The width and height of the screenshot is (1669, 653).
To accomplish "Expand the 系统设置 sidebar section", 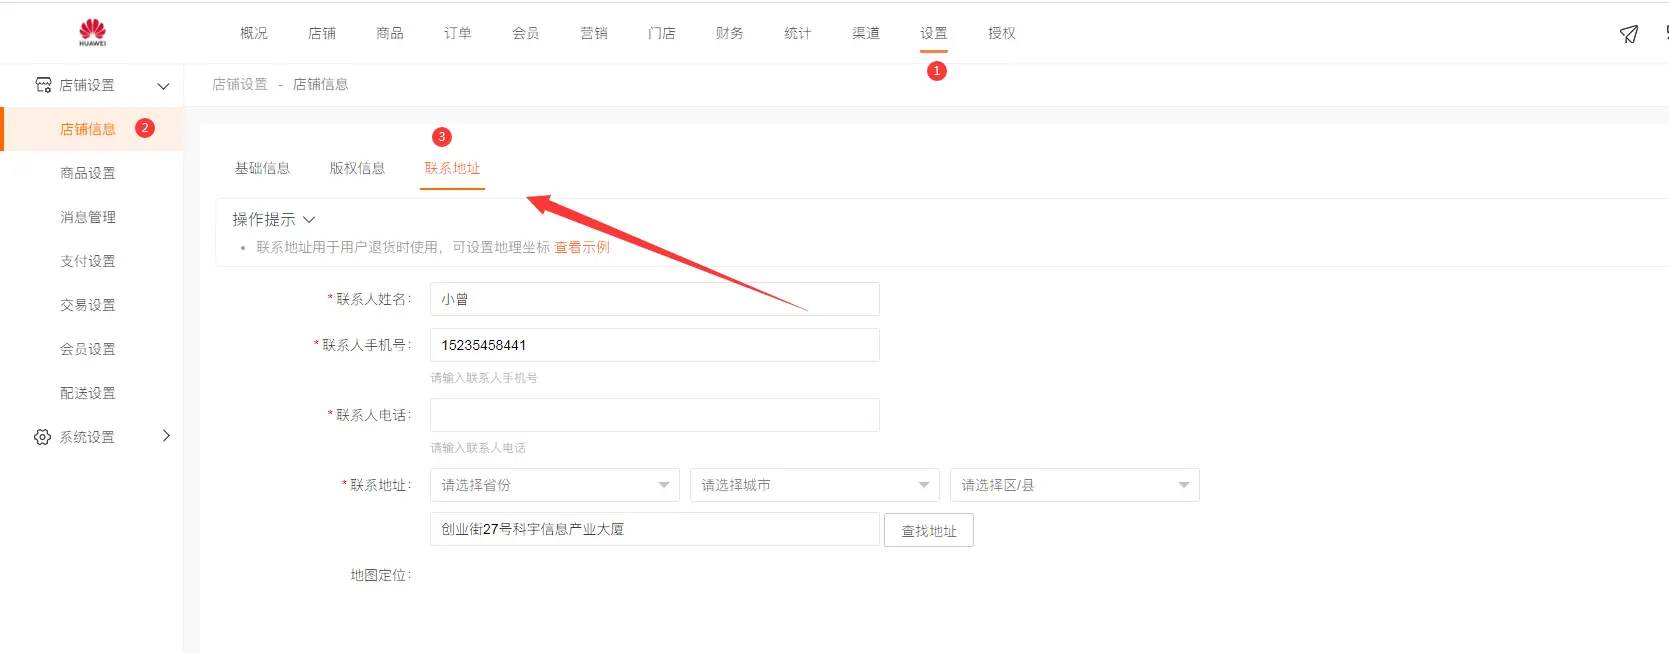I will (166, 436).
